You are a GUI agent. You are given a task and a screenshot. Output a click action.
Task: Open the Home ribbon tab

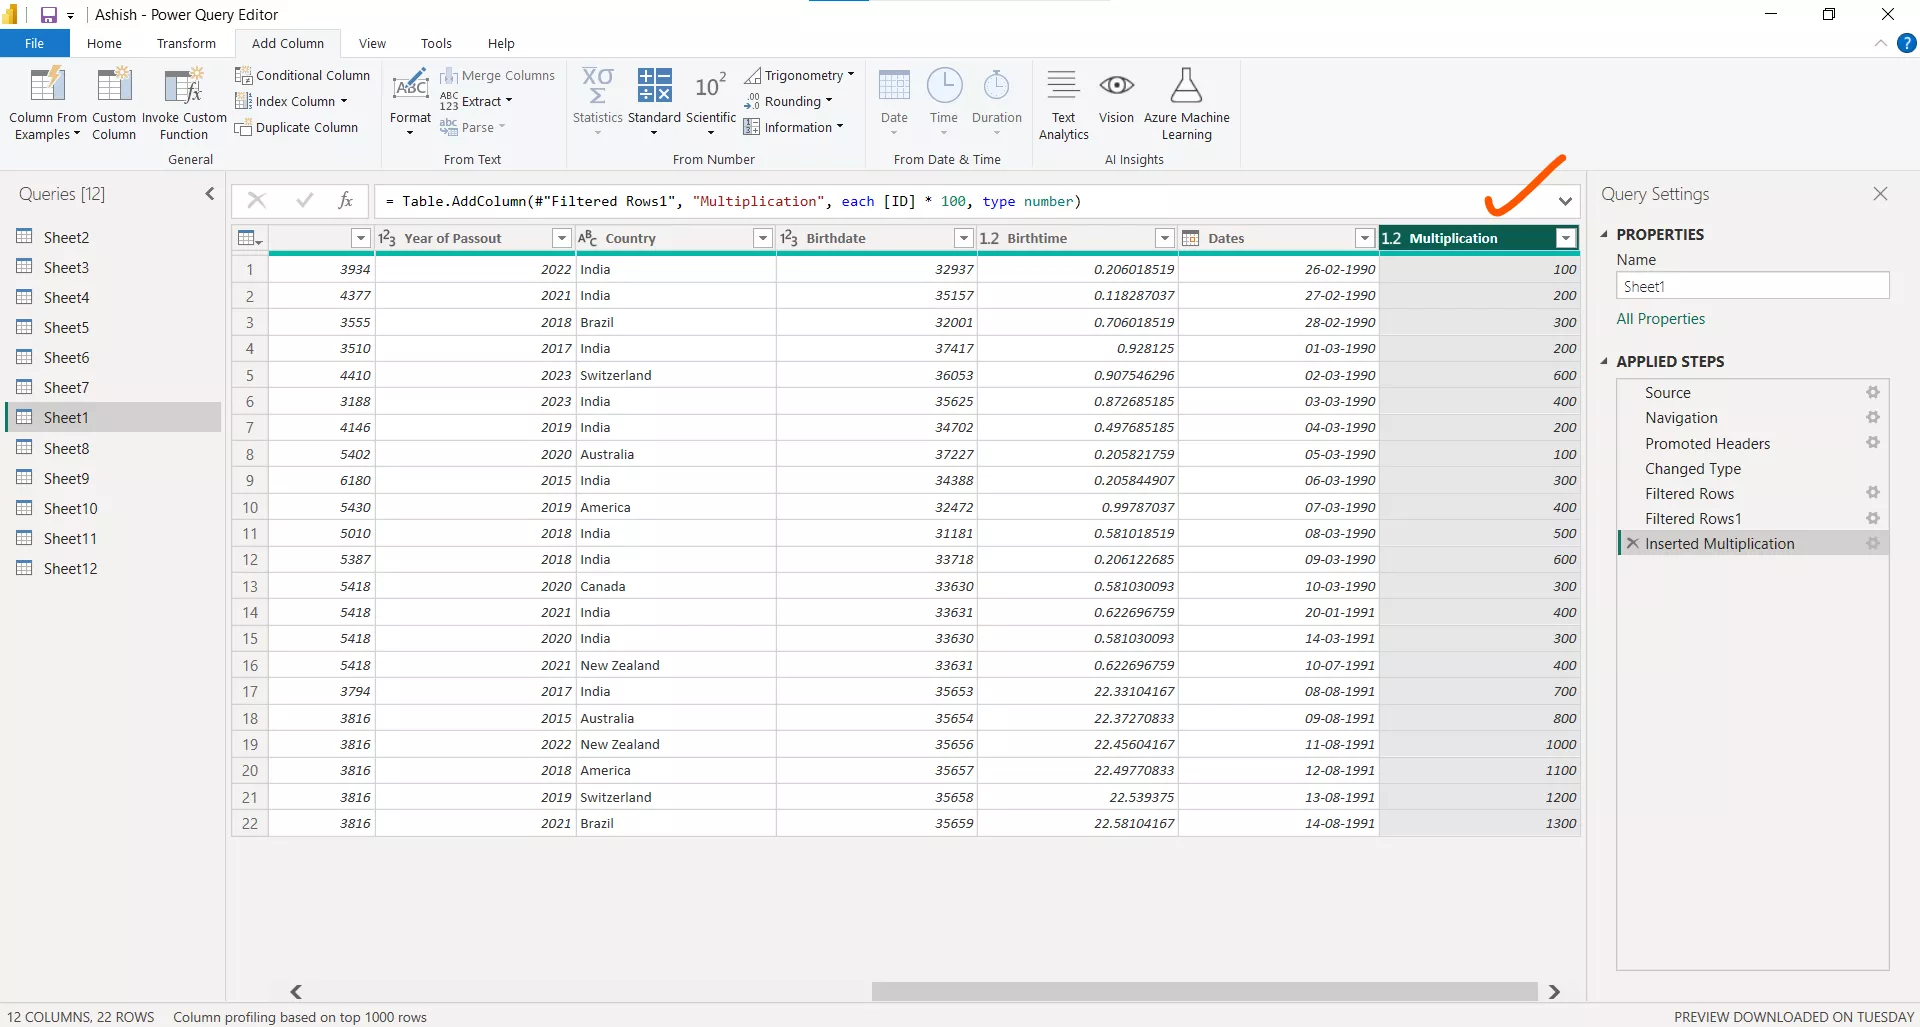pyautogui.click(x=104, y=43)
